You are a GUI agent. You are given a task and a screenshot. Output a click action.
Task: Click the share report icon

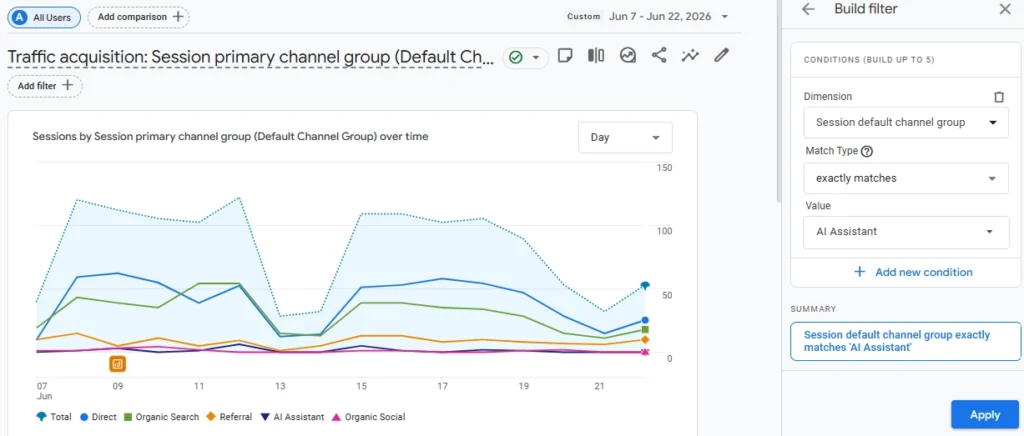pyautogui.click(x=659, y=56)
